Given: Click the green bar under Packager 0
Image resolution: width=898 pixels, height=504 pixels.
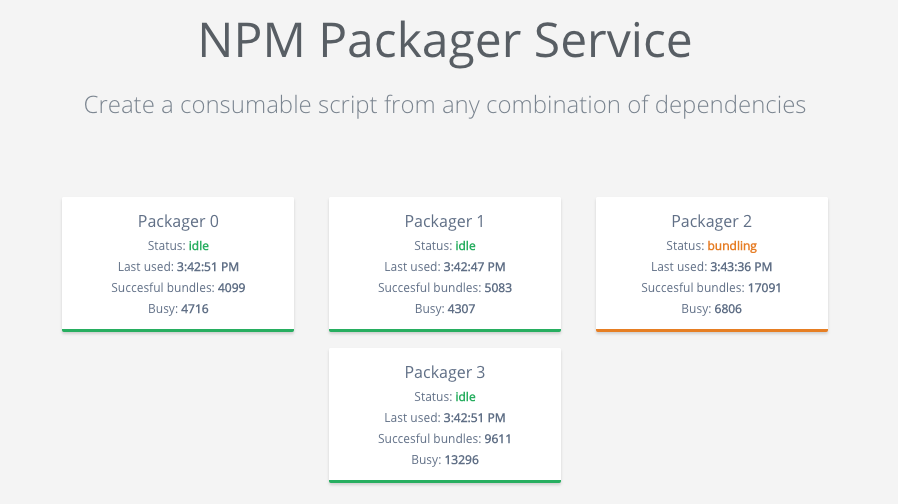Looking at the screenshot, I should coord(178,329).
